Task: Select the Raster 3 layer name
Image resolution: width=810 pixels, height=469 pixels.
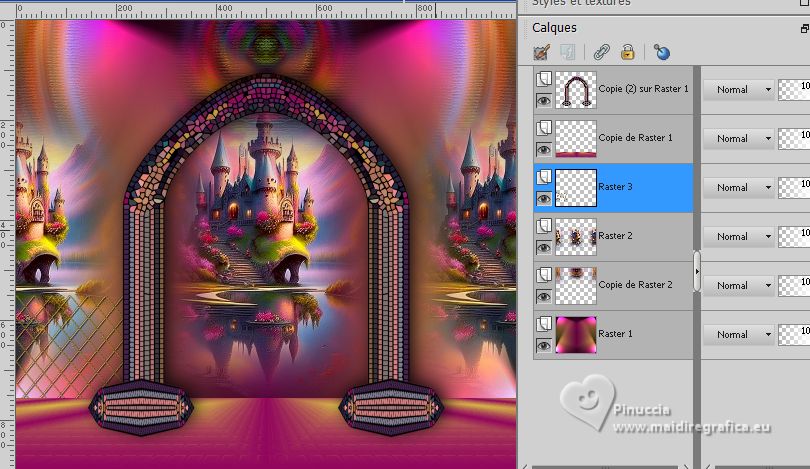Action: click(615, 186)
